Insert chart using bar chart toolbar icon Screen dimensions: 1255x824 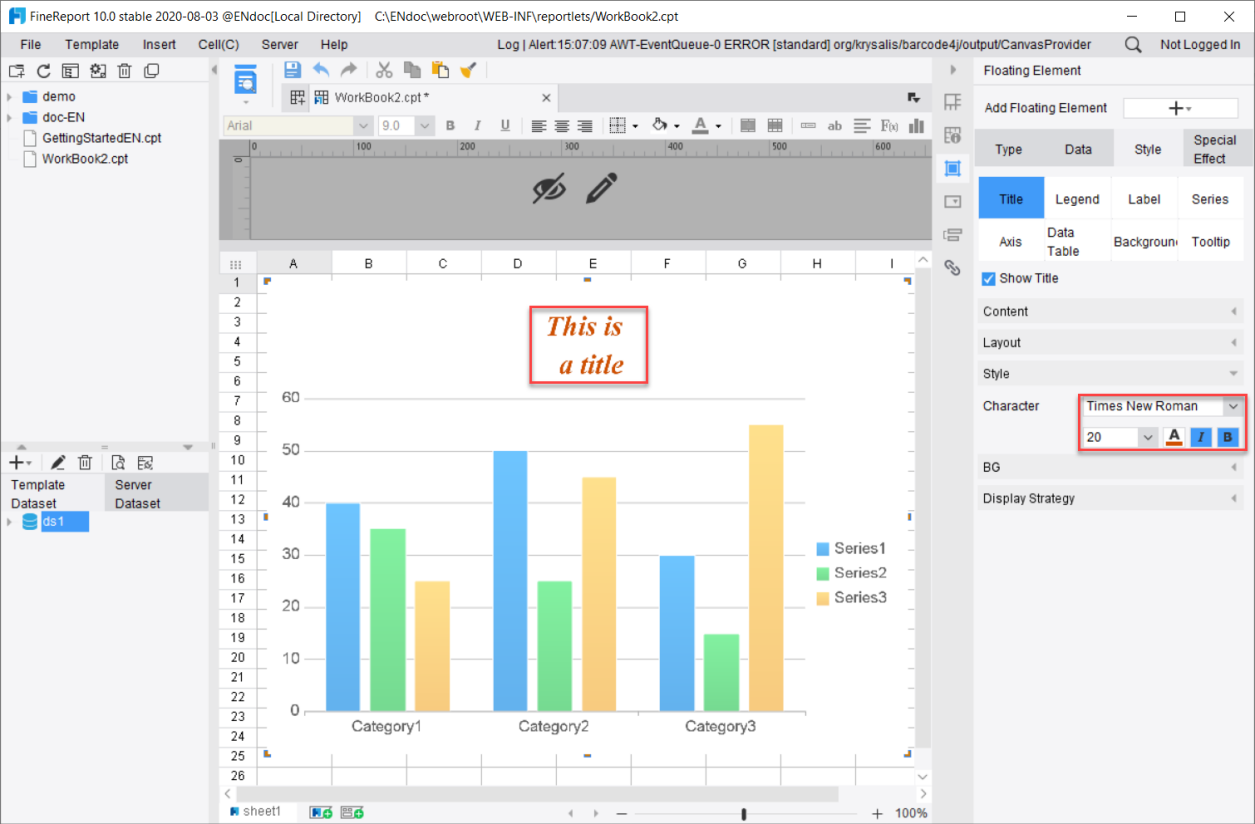[916, 126]
